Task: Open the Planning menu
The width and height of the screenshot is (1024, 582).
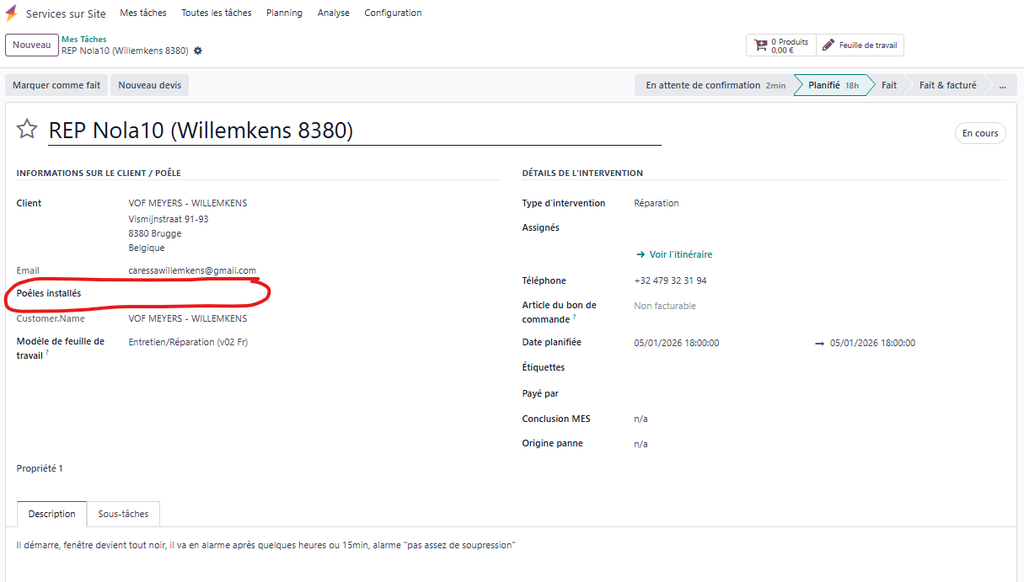Action: (x=284, y=13)
